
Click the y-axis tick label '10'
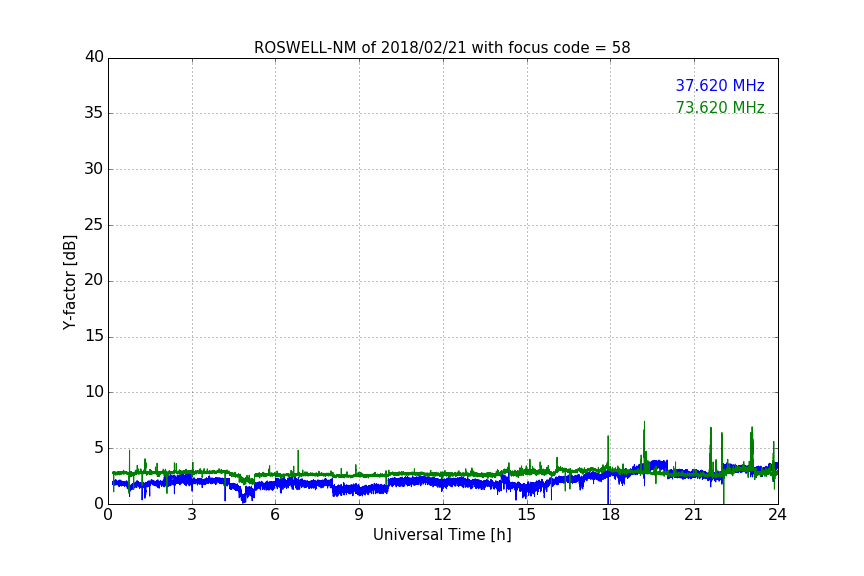coord(94,392)
